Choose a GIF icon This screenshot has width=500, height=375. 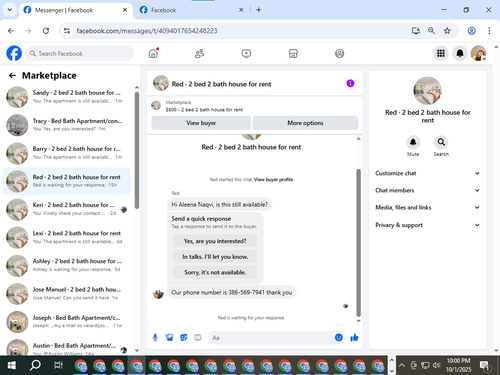198,338
